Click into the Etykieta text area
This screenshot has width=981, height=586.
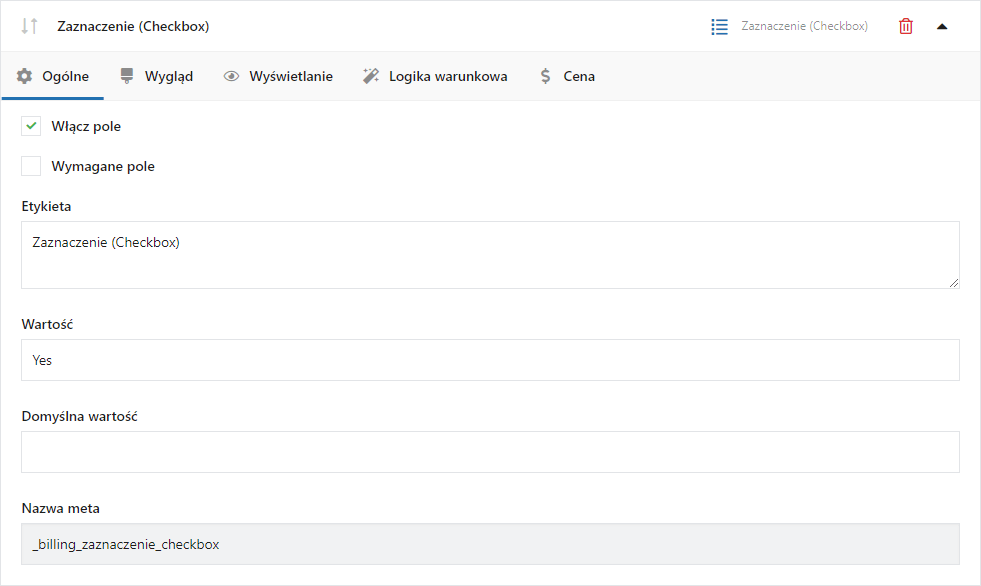point(490,255)
